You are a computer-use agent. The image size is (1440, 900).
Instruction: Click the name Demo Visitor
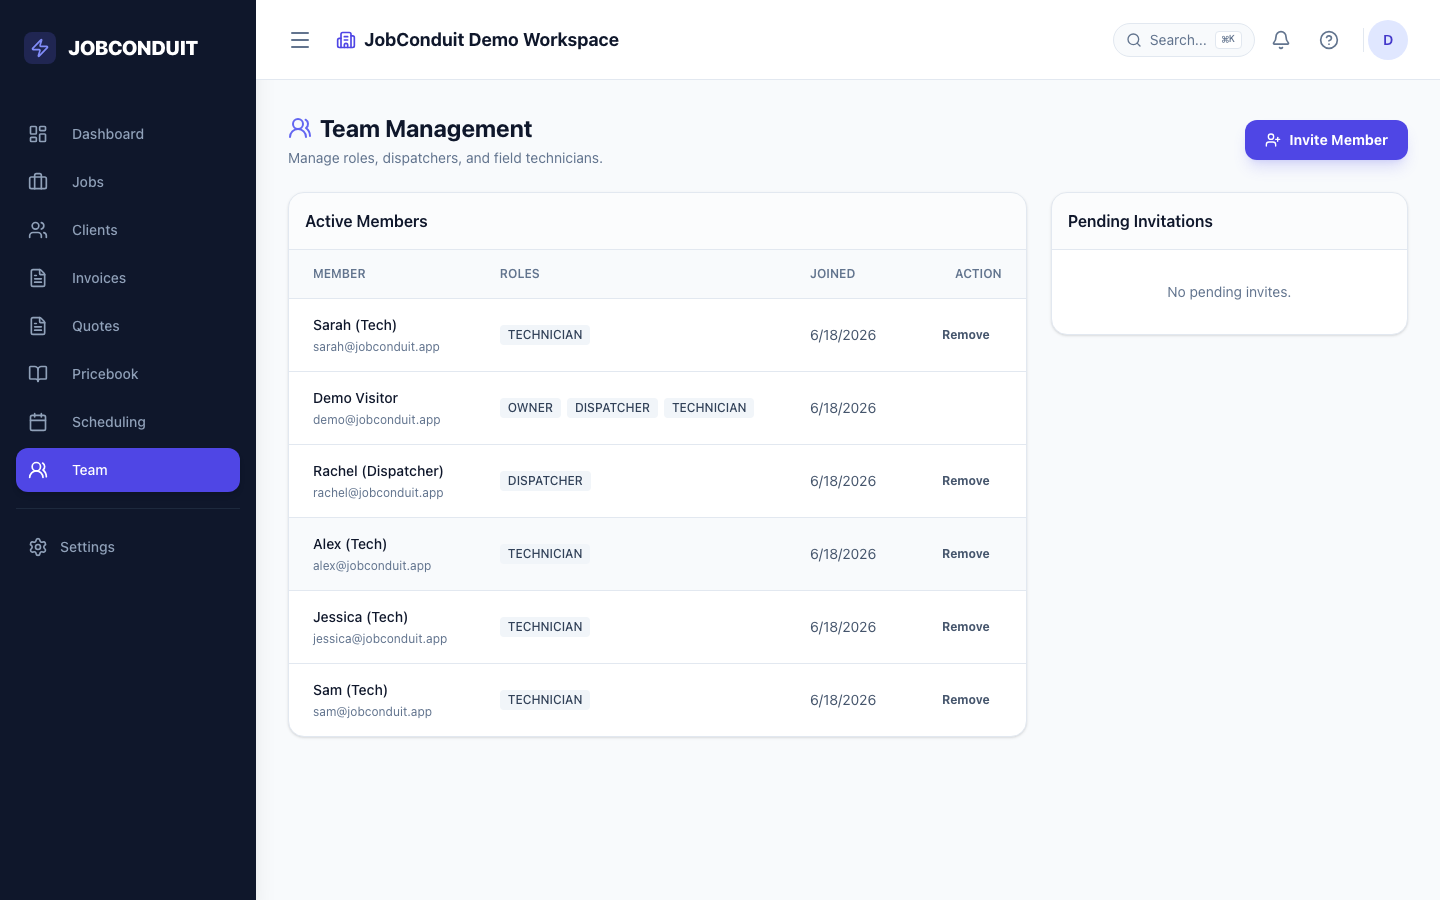(x=355, y=398)
